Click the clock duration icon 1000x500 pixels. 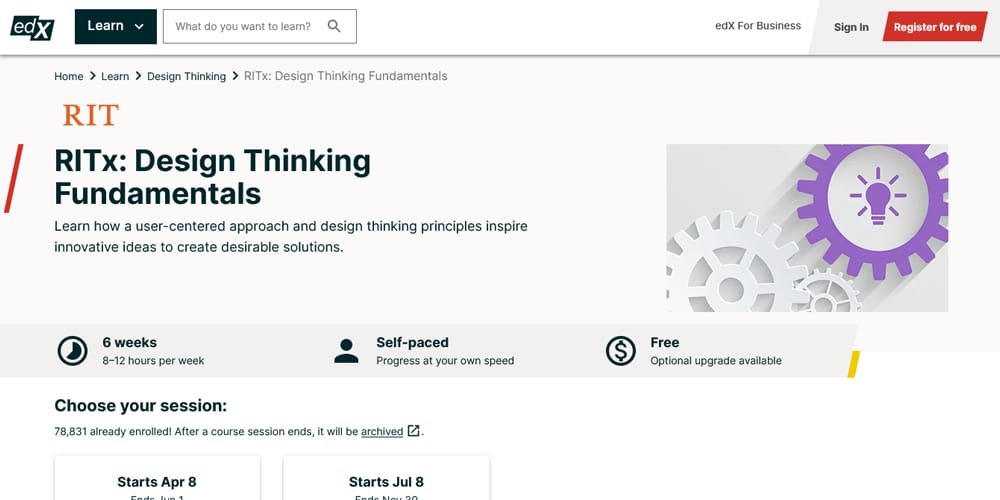[73, 351]
